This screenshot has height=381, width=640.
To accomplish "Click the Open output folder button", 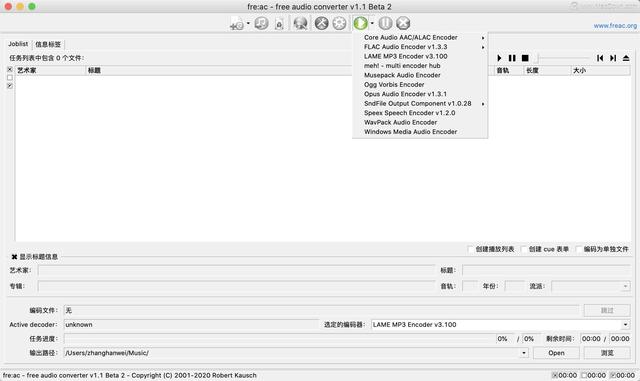I will pyautogui.click(x=556, y=353).
